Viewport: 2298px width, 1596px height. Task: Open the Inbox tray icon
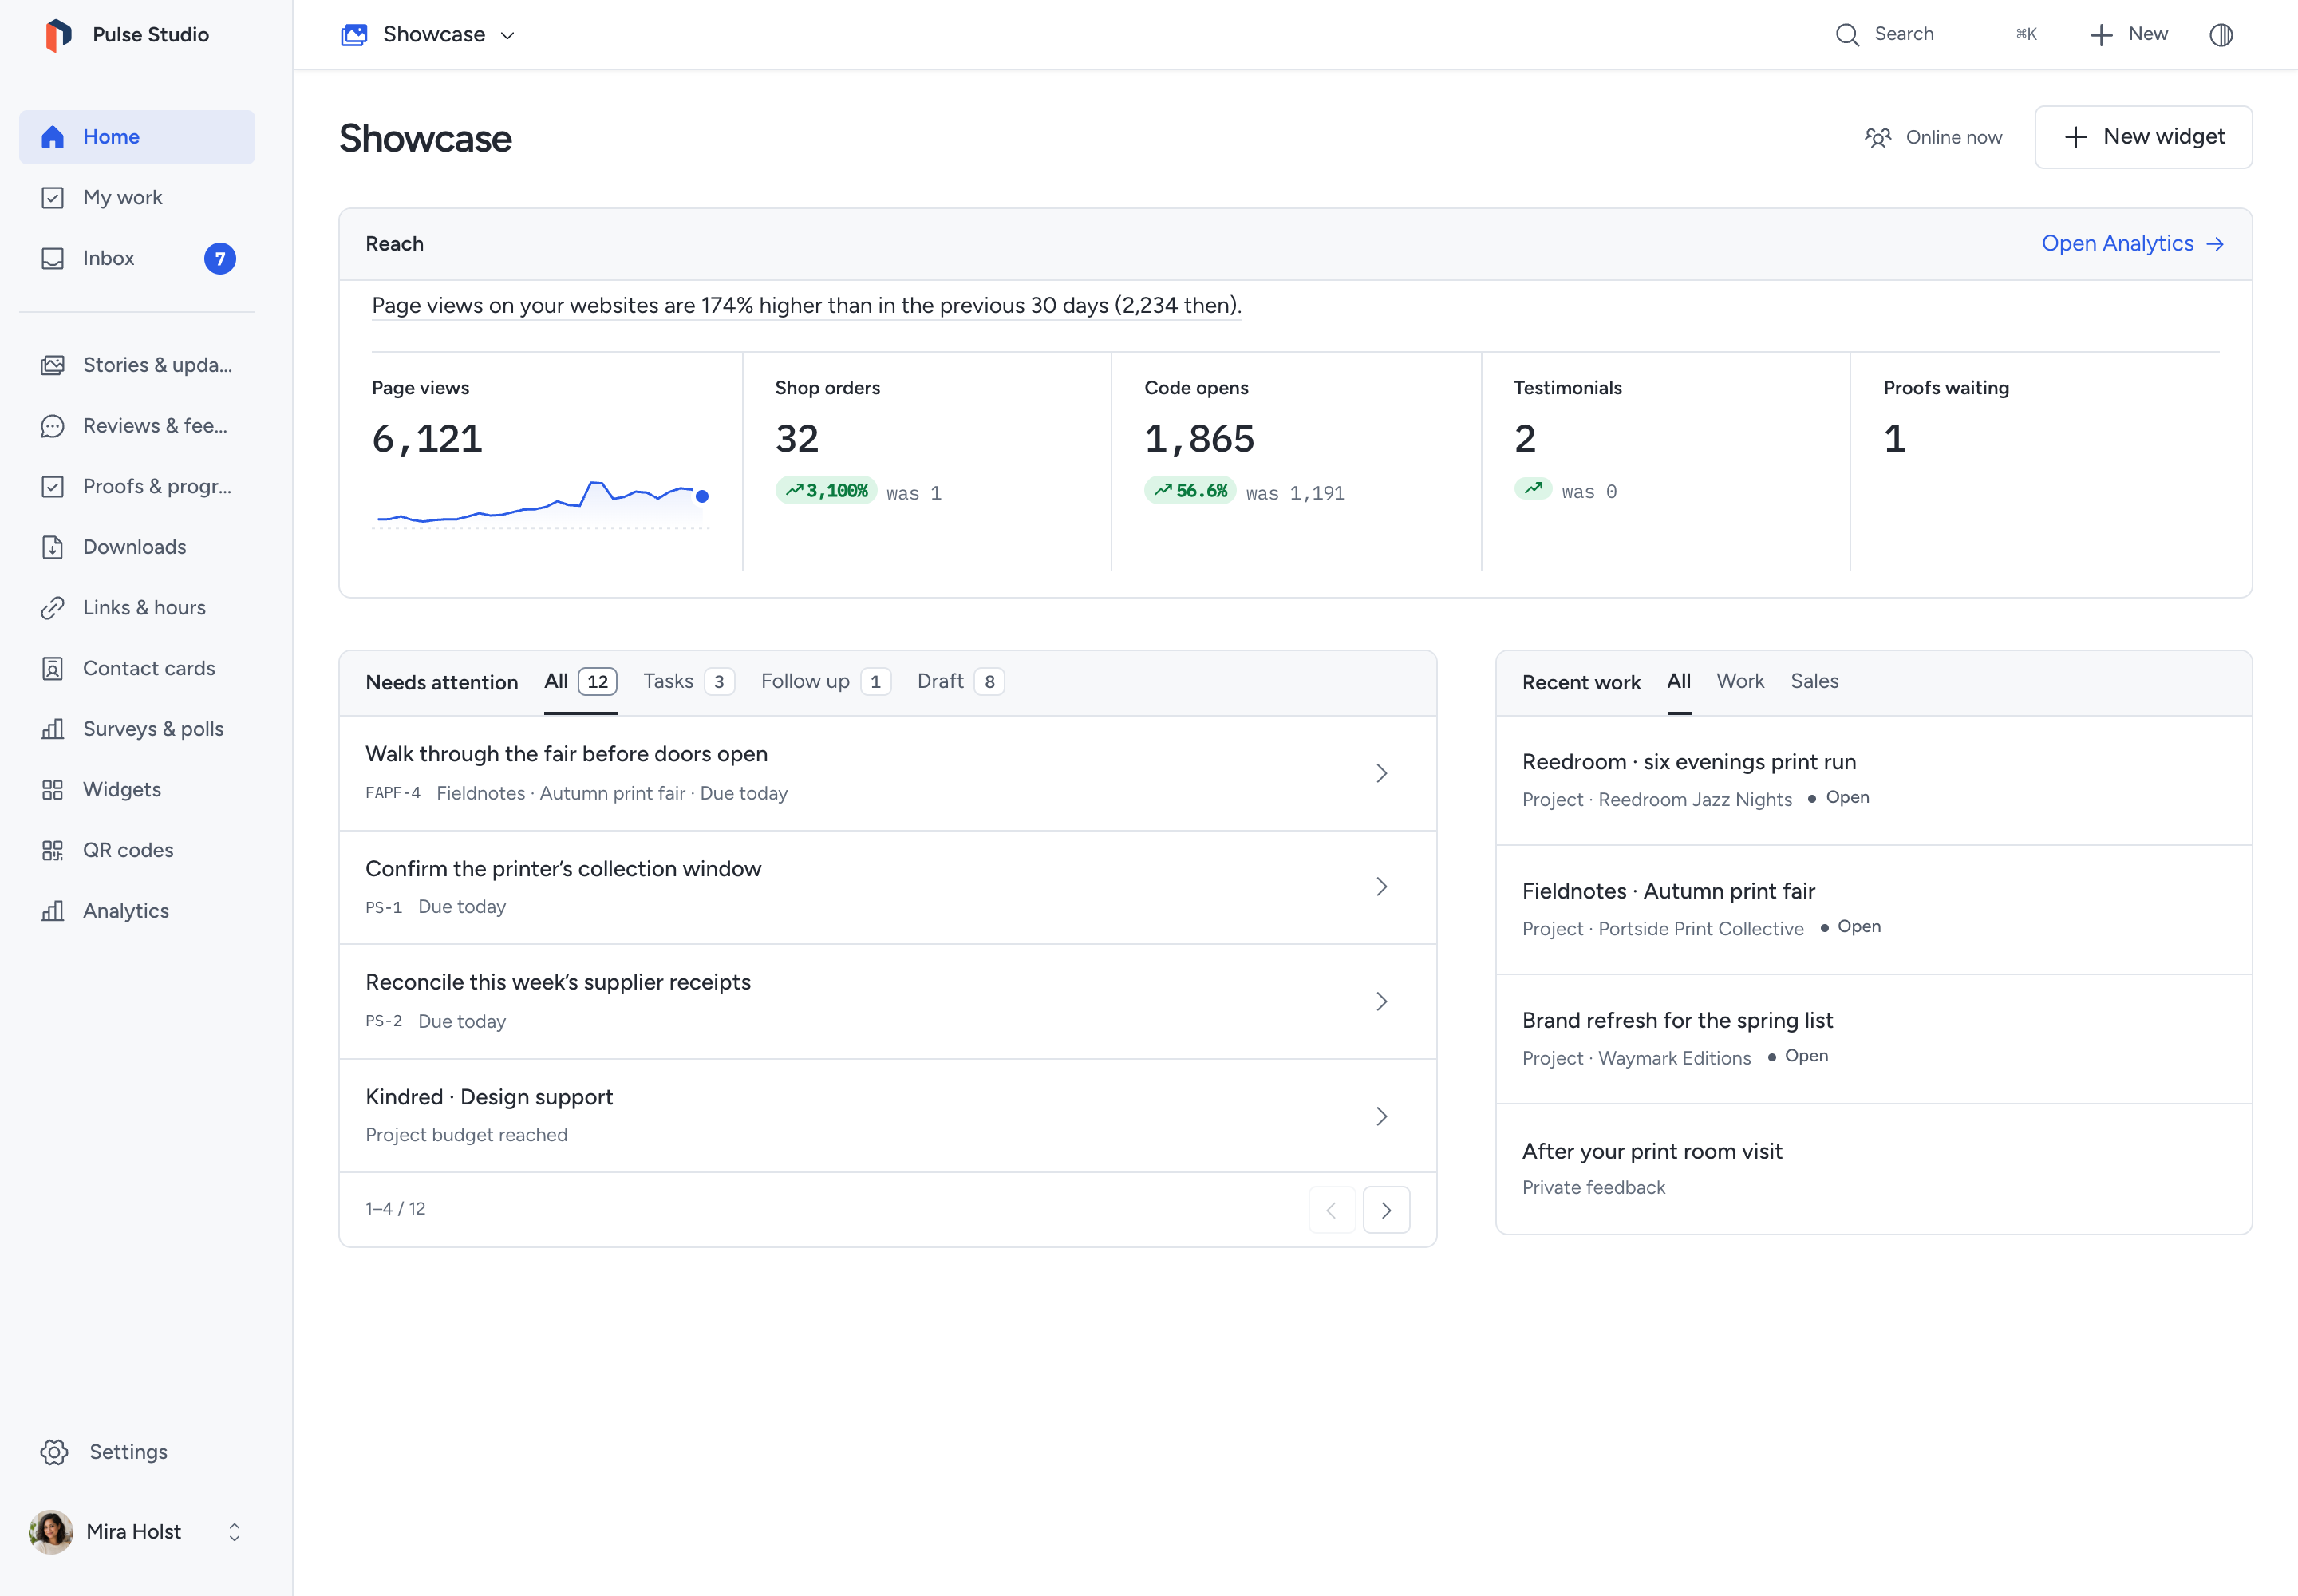click(53, 258)
